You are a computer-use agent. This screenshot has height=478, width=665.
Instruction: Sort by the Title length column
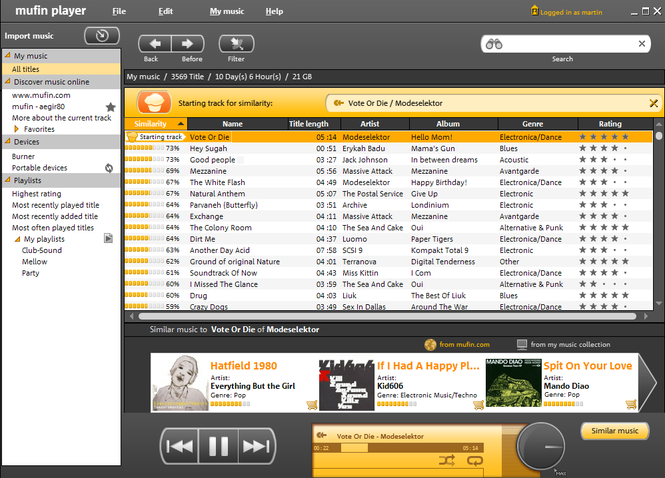[x=314, y=123]
